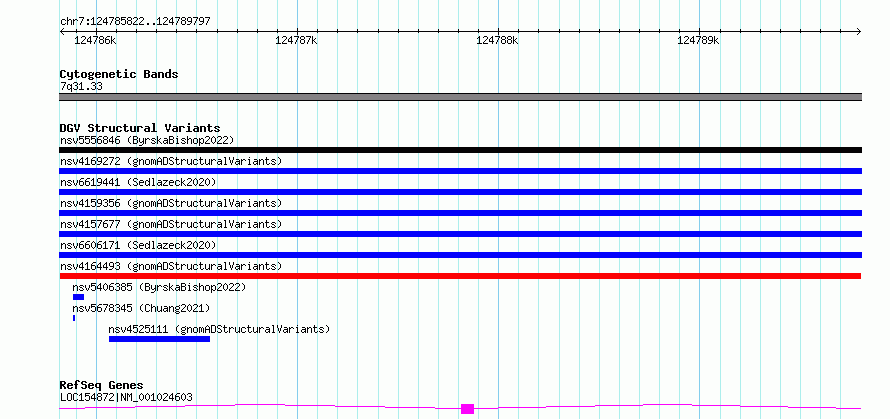
Task: Click the blue bar under nsv6619441
Action: [x=460, y=192]
